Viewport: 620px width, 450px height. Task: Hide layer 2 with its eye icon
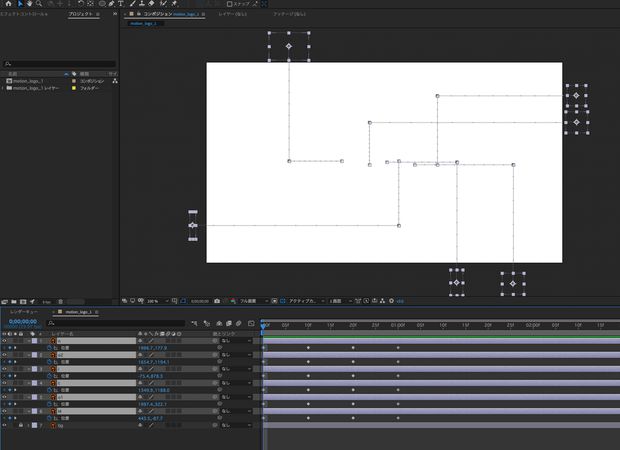4,355
